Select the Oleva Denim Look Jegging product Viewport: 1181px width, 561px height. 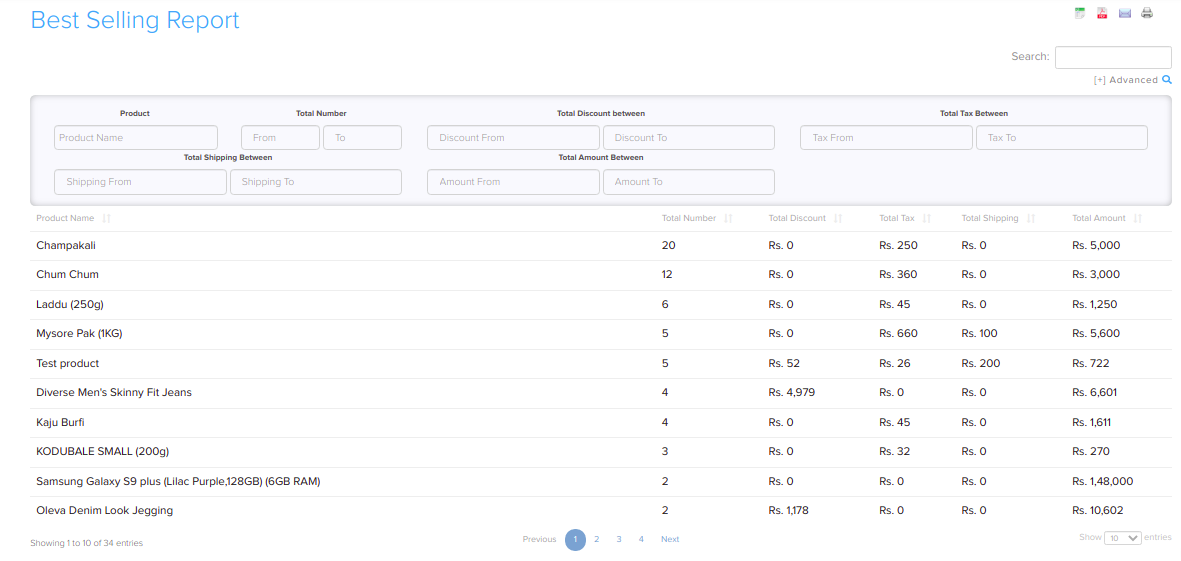click(x=105, y=511)
